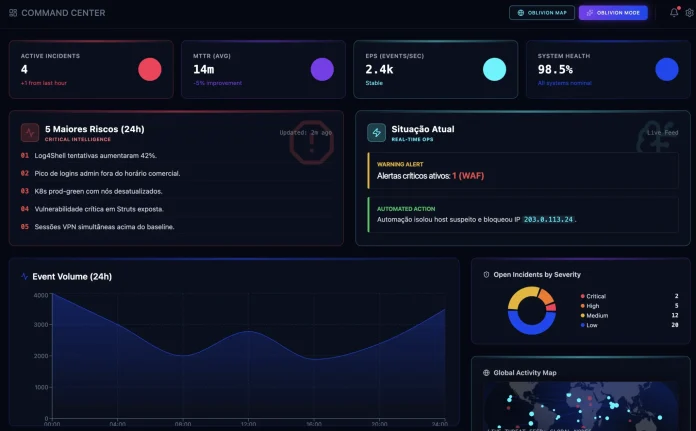Open the Oblivion Map view

tap(542, 13)
